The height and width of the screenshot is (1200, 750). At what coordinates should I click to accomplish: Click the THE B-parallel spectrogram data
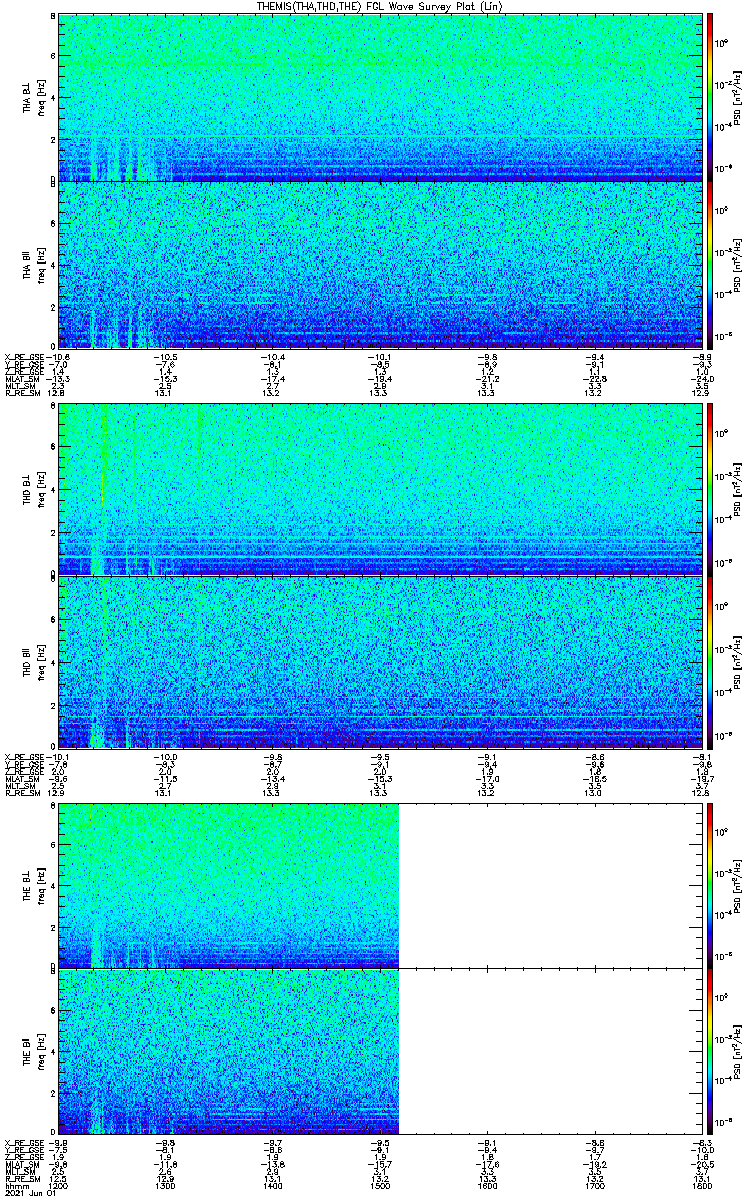coord(229,1051)
